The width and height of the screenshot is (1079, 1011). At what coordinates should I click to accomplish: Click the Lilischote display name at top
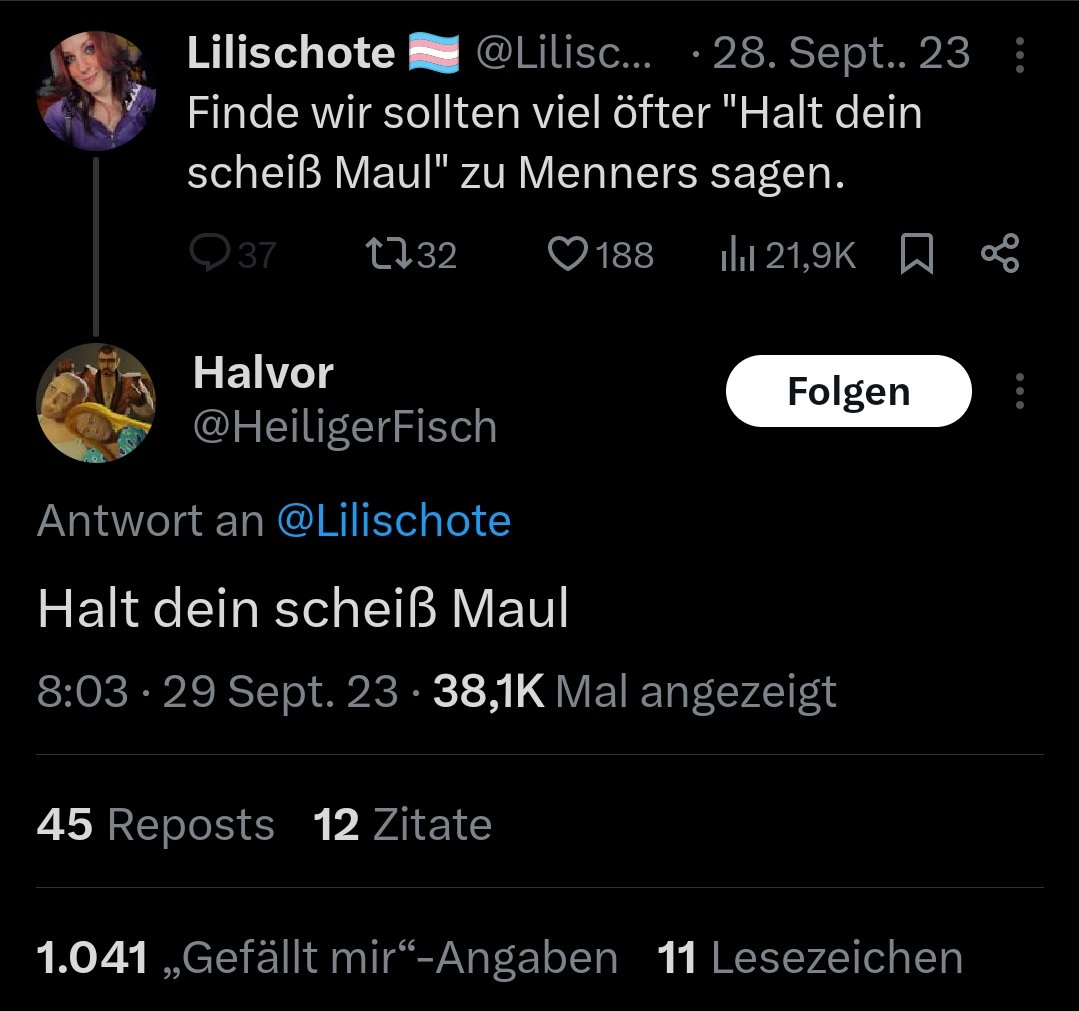pyautogui.click(x=291, y=54)
